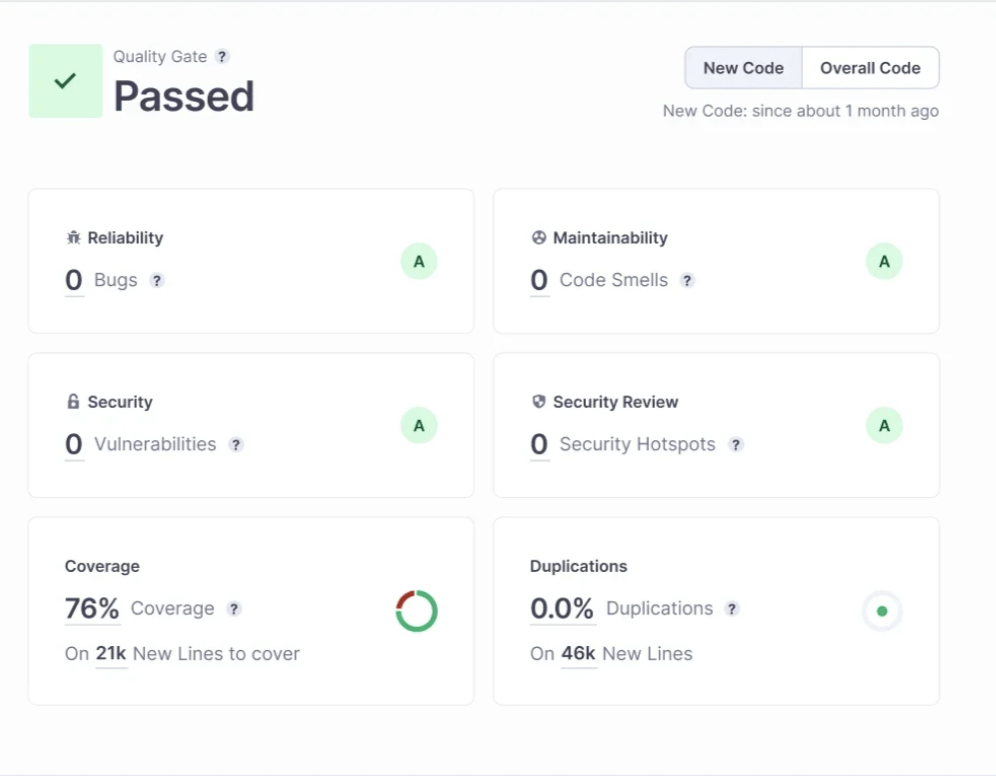Click the Reliability bug icon

(74, 237)
